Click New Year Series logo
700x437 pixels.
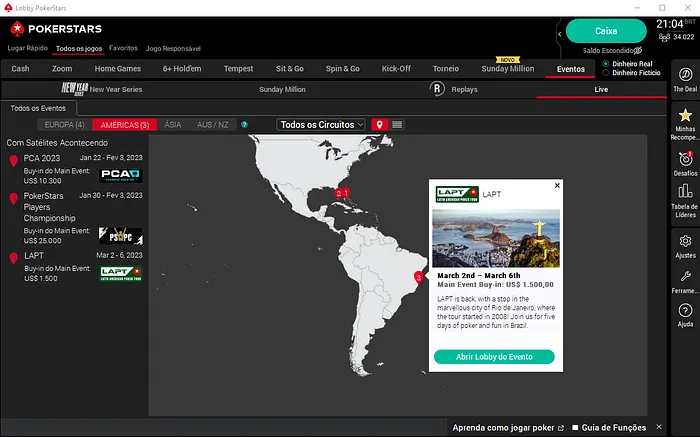(75, 89)
